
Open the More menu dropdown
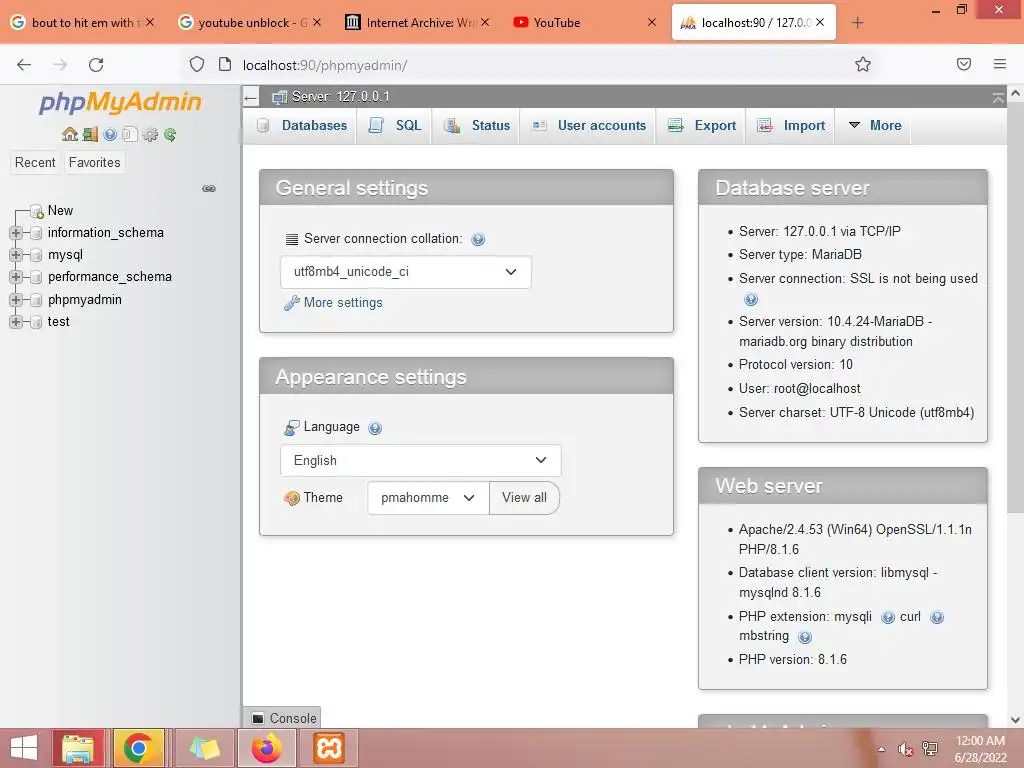[874, 125]
